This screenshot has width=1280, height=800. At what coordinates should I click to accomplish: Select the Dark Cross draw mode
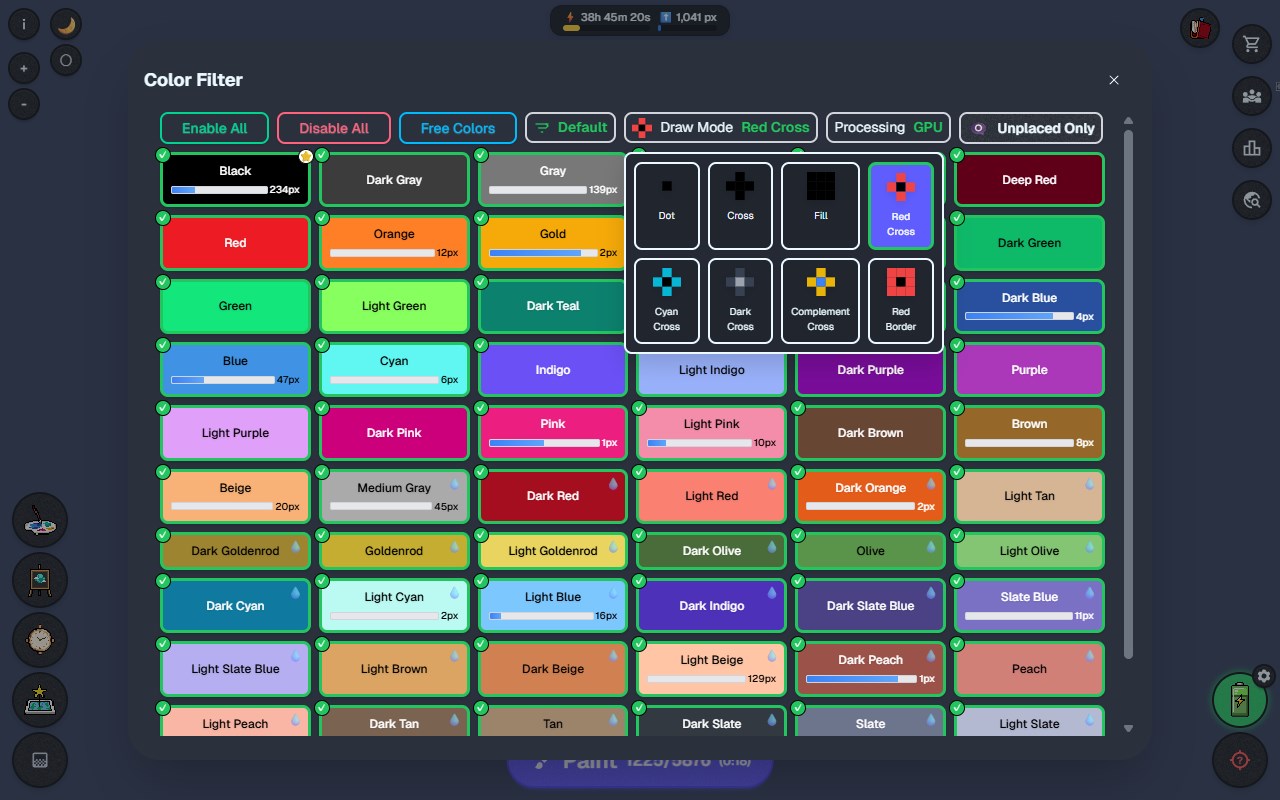click(740, 302)
